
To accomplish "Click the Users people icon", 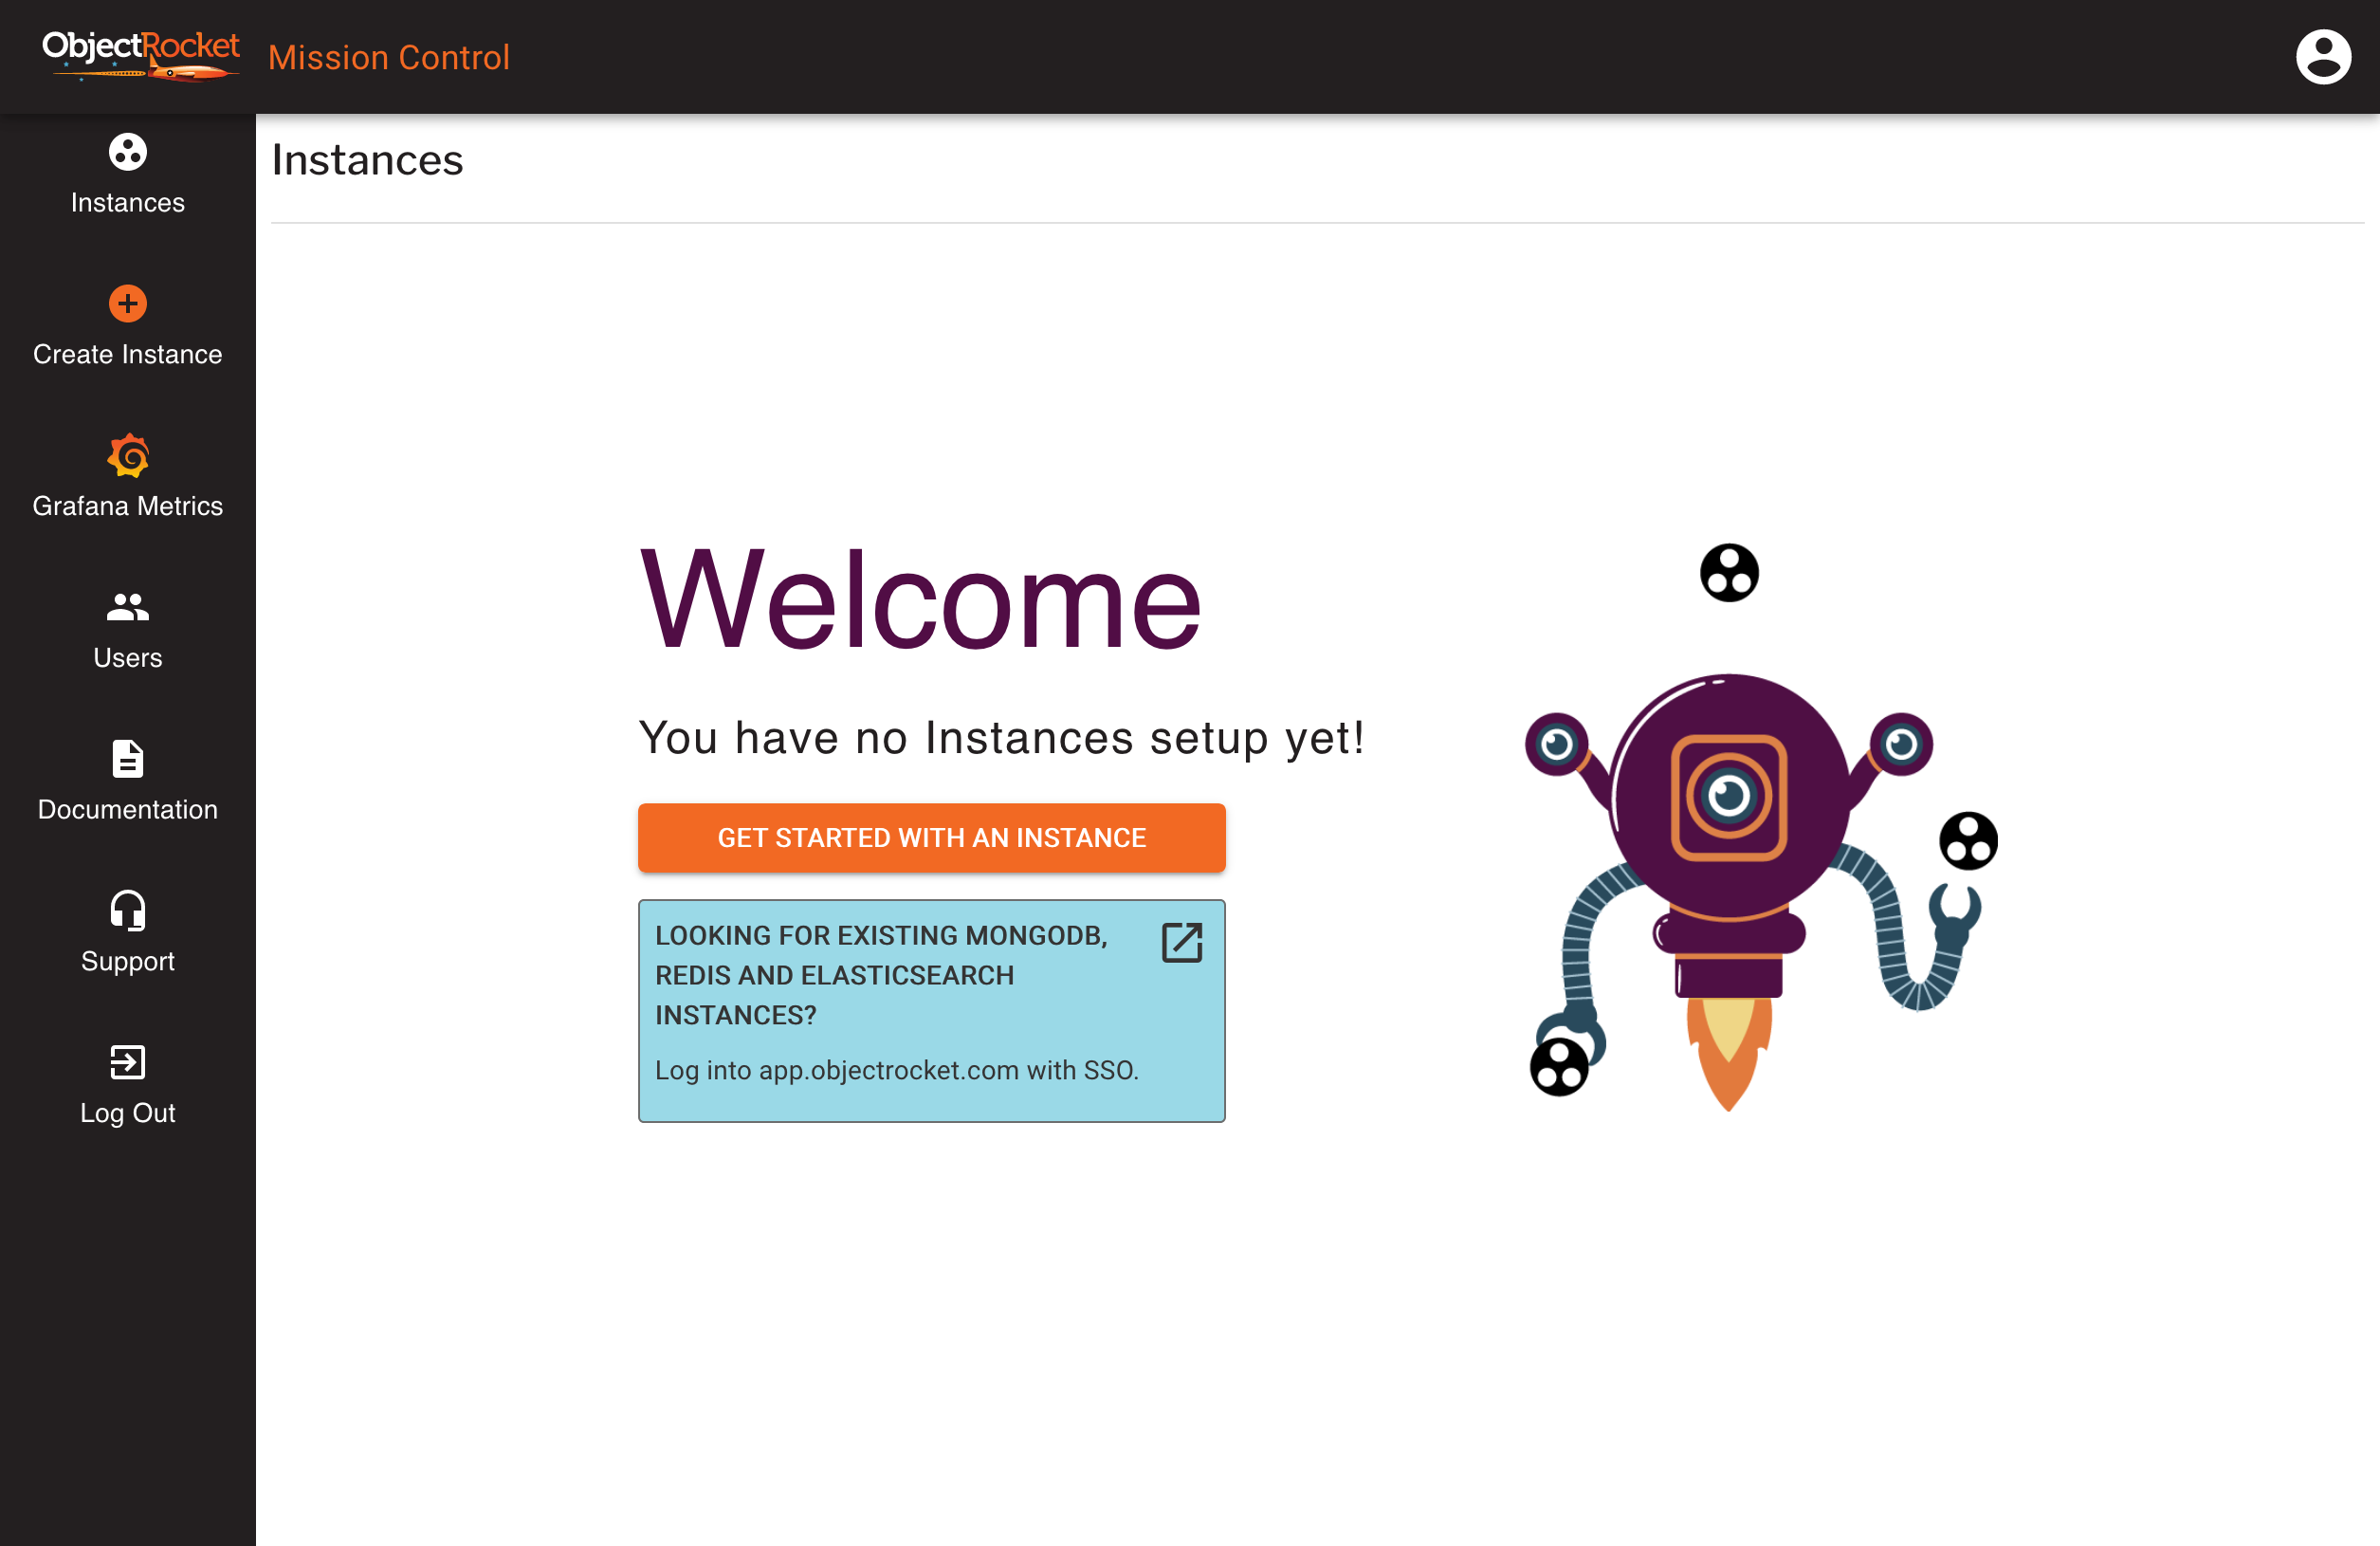I will point(128,607).
